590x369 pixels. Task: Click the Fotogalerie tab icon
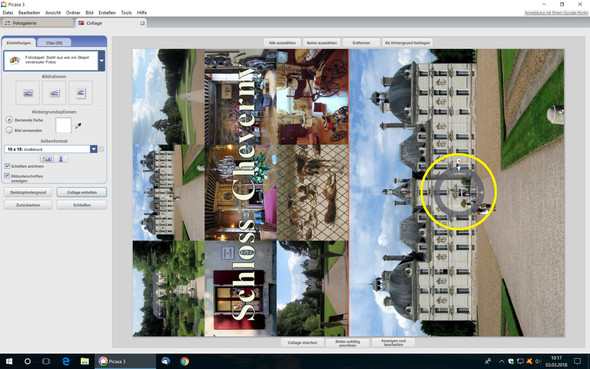coord(8,23)
